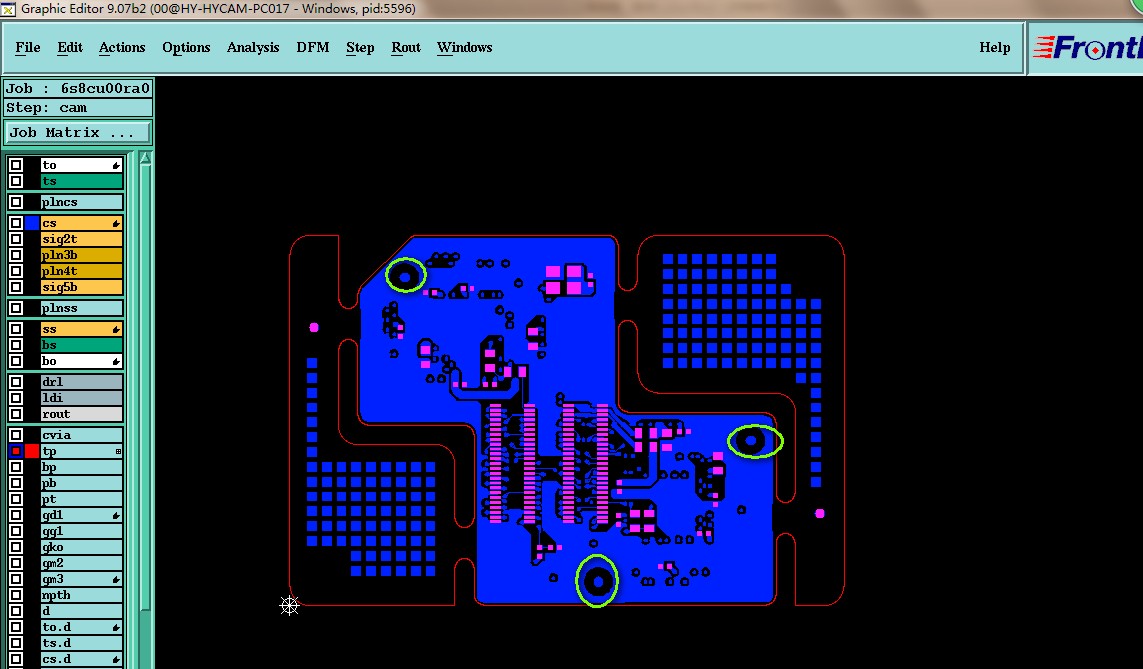Toggle the 'to' layer display checkbox
The width and height of the screenshot is (1143, 669).
coord(16,165)
